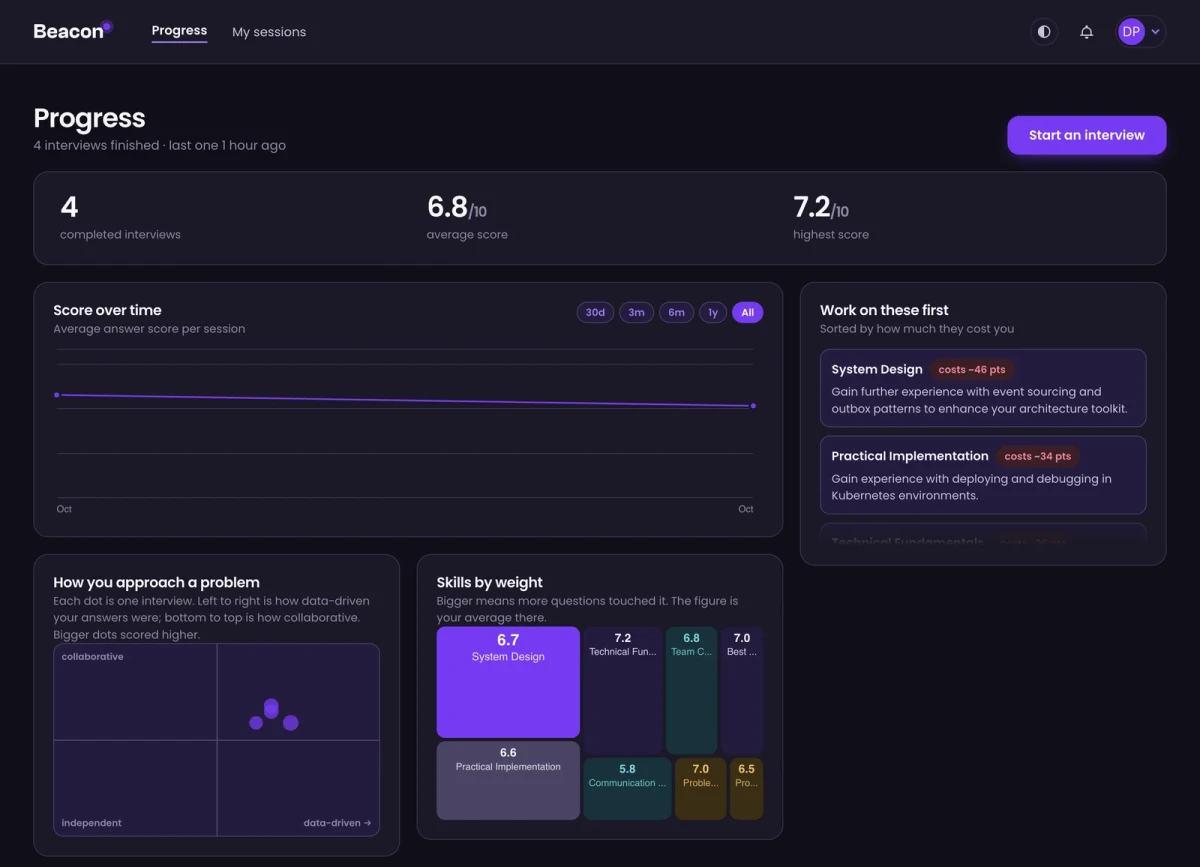This screenshot has width=1200, height=867.
Task: Select the Pro... 6.5 treemap tile
Action: [746, 789]
